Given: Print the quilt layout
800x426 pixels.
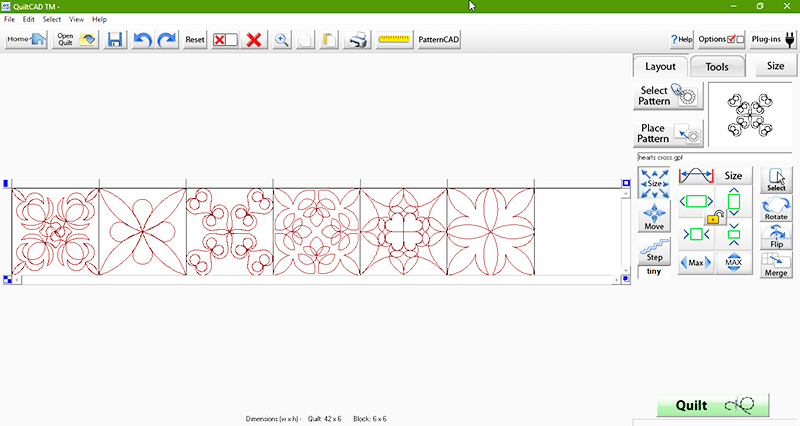Looking at the screenshot, I should 357,40.
